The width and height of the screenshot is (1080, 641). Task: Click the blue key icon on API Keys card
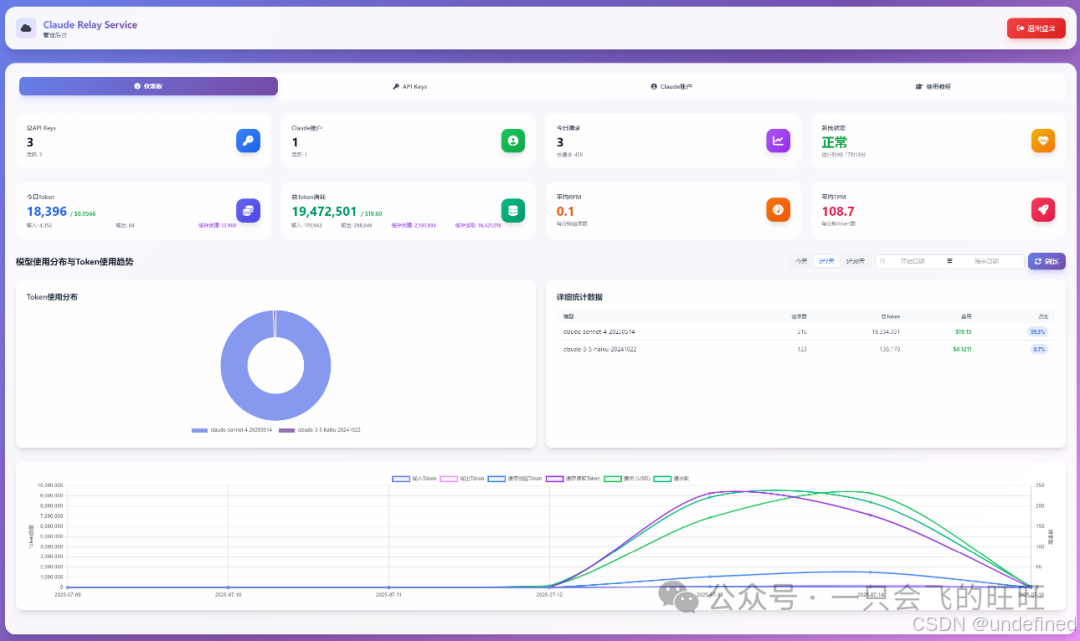tap(248, 140)
